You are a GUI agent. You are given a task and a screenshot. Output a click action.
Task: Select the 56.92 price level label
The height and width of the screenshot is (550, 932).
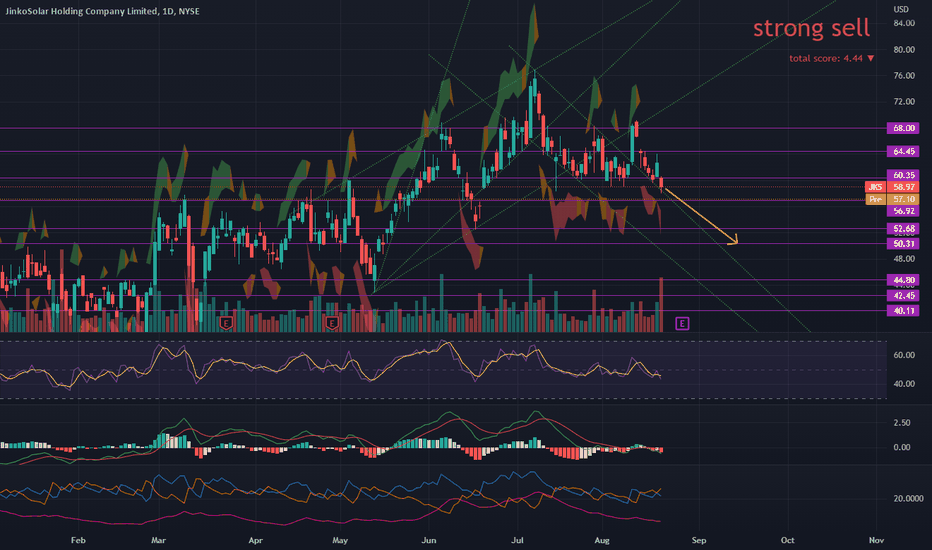click(903, 211)
